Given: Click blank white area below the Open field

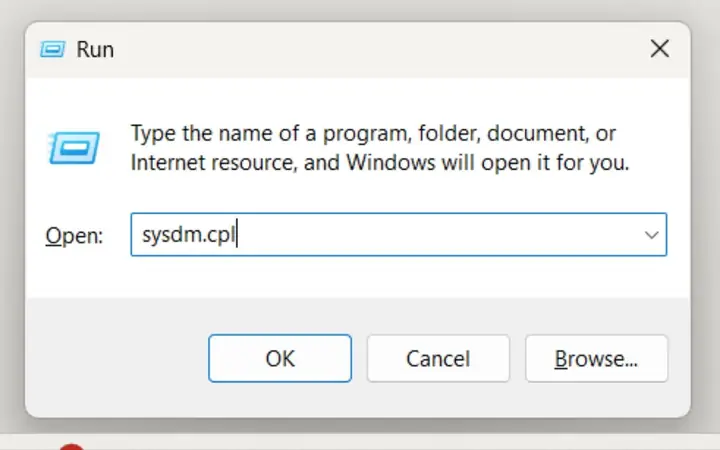Looking at the screenshot, I should [x=358, y=277].
